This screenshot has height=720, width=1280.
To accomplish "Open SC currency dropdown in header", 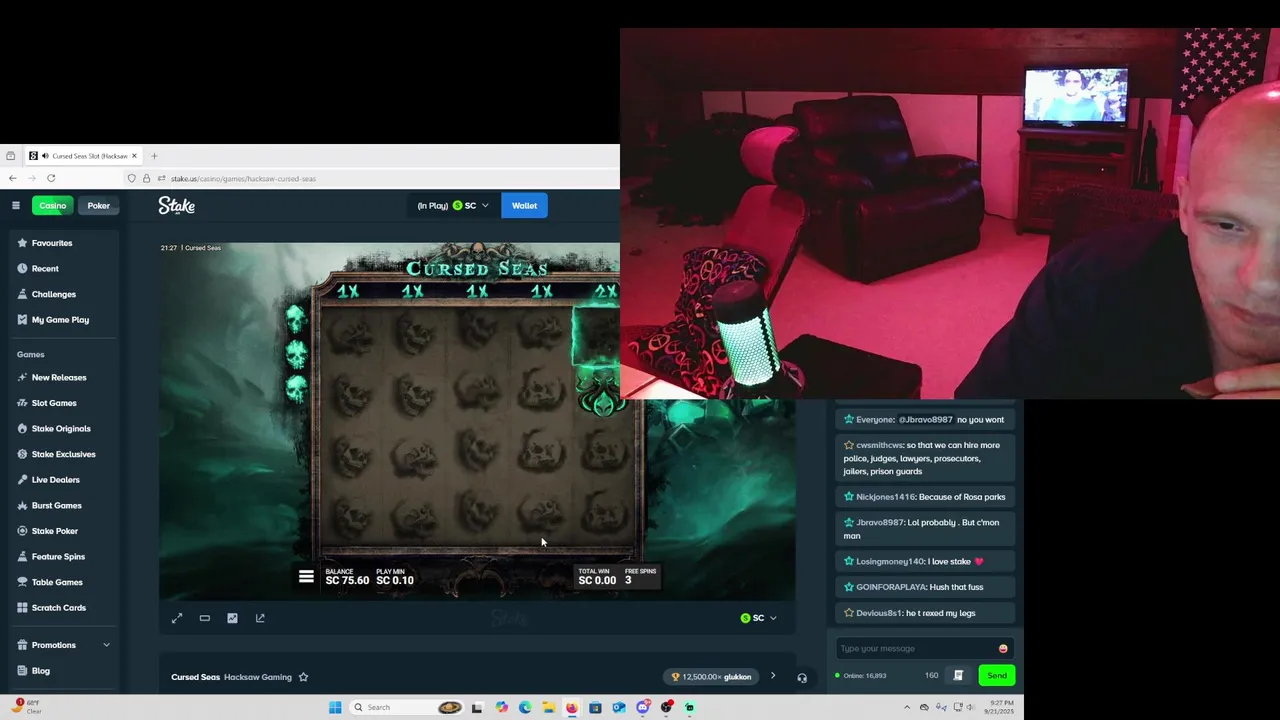I will [453, 205].
